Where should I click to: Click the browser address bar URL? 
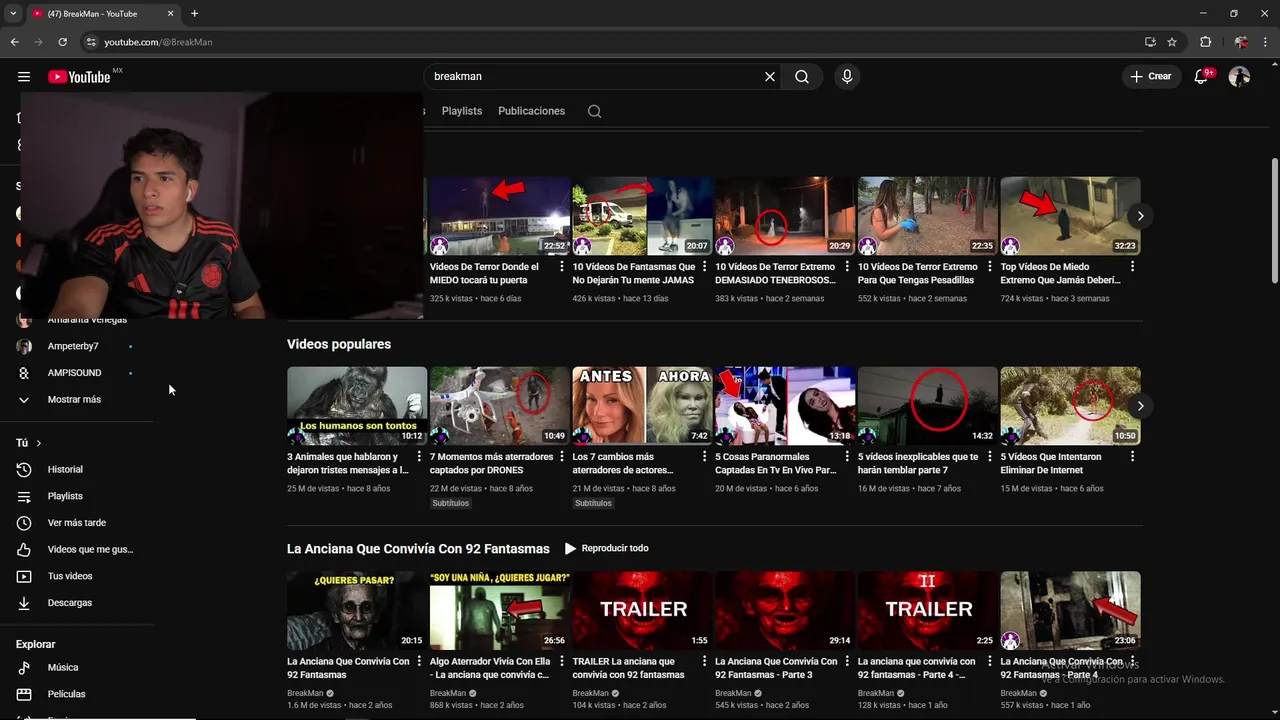tap(158, 42)
